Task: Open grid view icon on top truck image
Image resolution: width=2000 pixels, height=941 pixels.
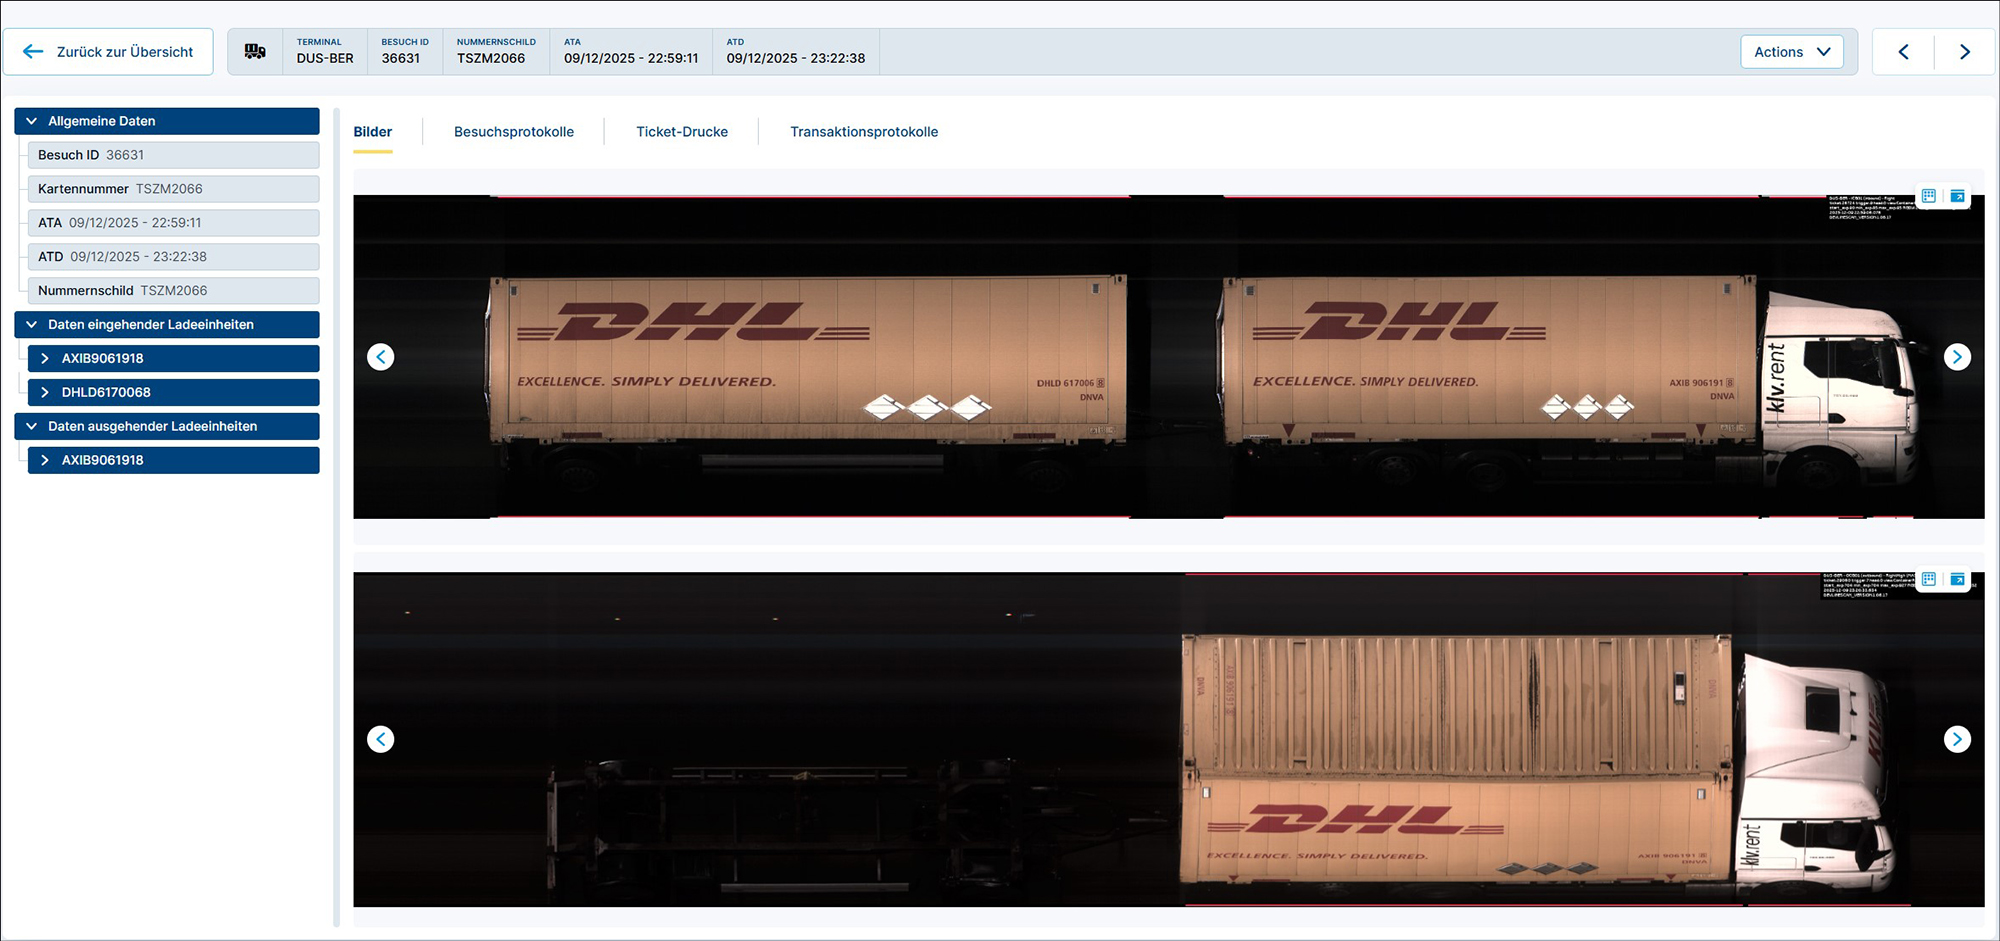Action: pyautogui.click(x=1929, y=196)
